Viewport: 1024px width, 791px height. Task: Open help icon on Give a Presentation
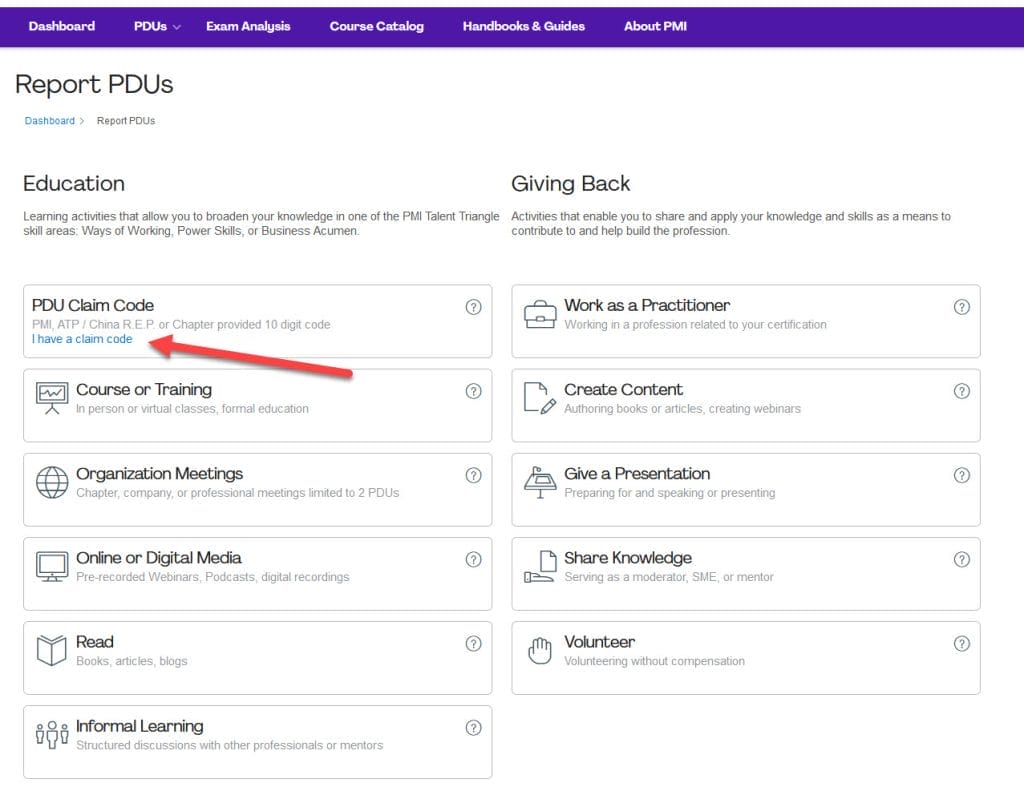point(961,475)
